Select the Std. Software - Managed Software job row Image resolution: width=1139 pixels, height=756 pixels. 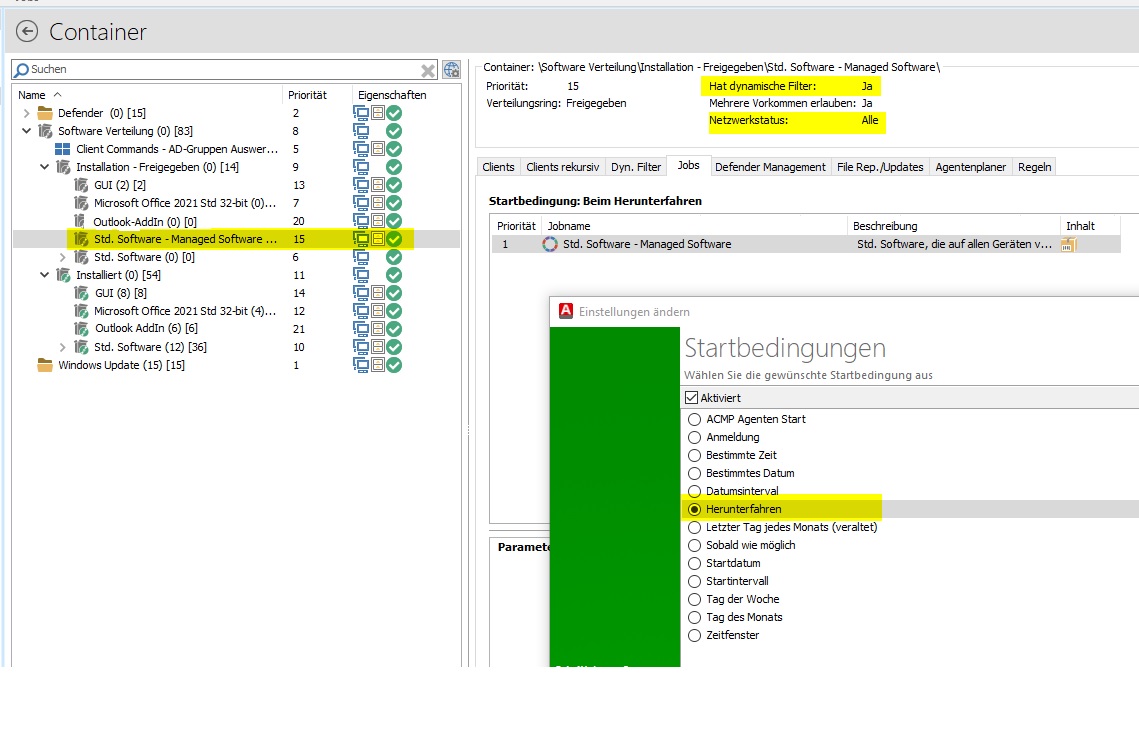(806, 244)
